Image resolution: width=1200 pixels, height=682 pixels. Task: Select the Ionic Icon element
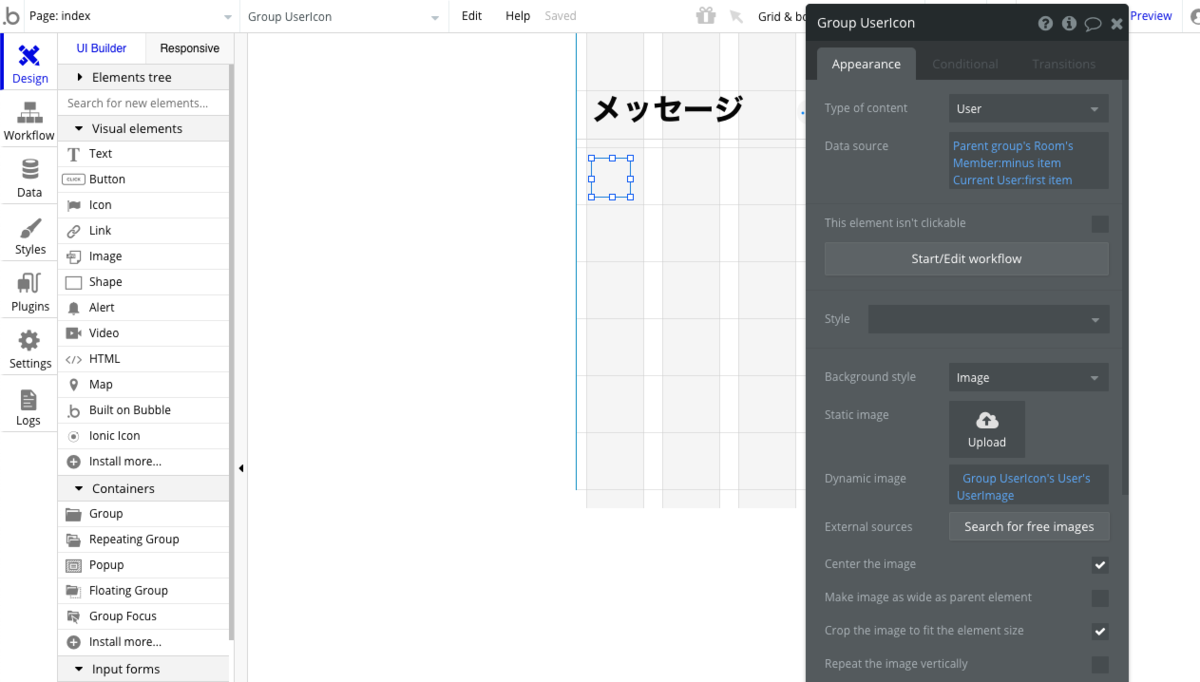coord(144,436)
